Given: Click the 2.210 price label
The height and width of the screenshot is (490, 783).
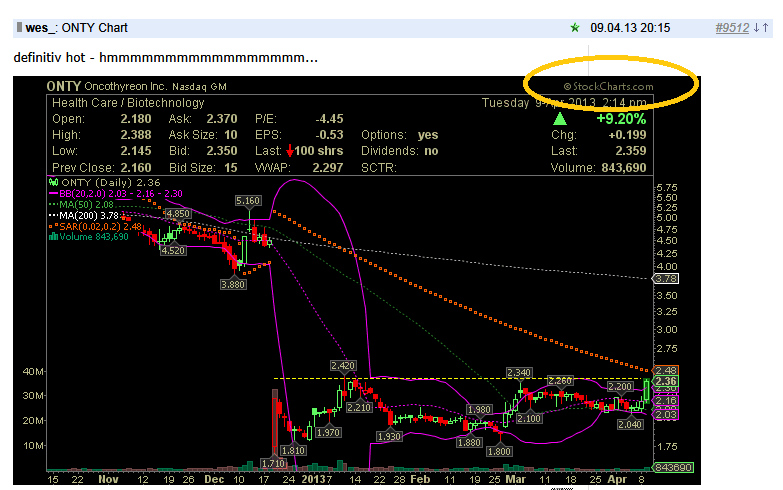Looking at the screenshot, I should 359,408.
